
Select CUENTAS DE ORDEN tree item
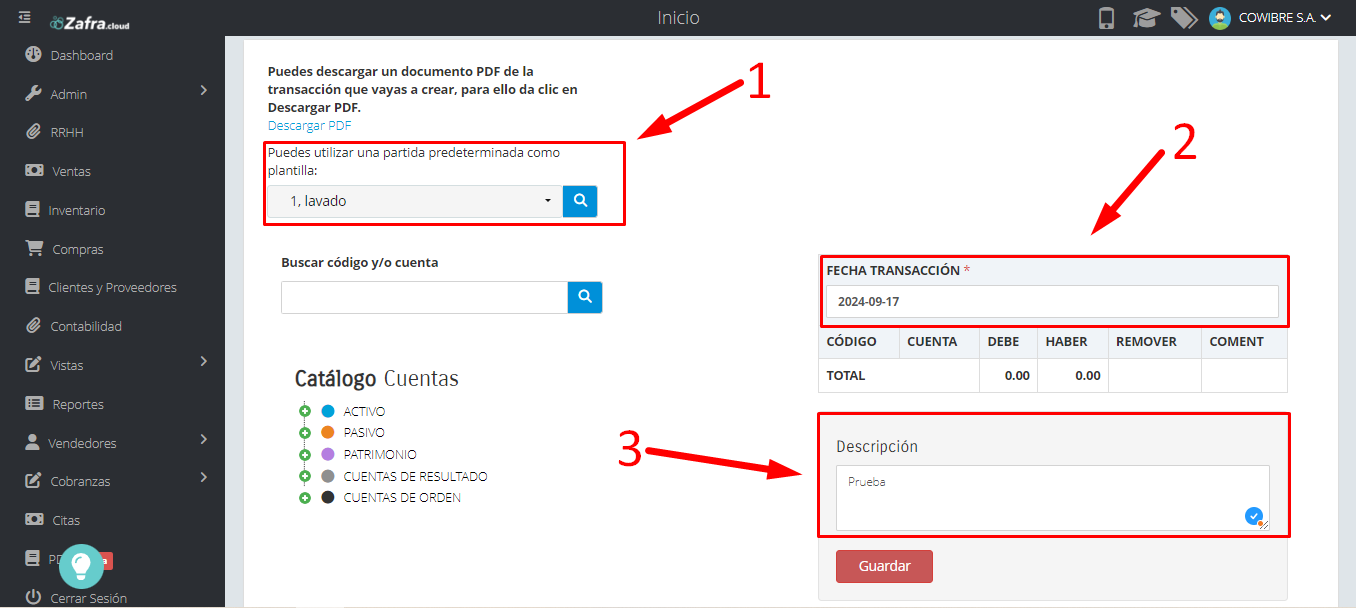pyautogui.click(x=402, y=497)
